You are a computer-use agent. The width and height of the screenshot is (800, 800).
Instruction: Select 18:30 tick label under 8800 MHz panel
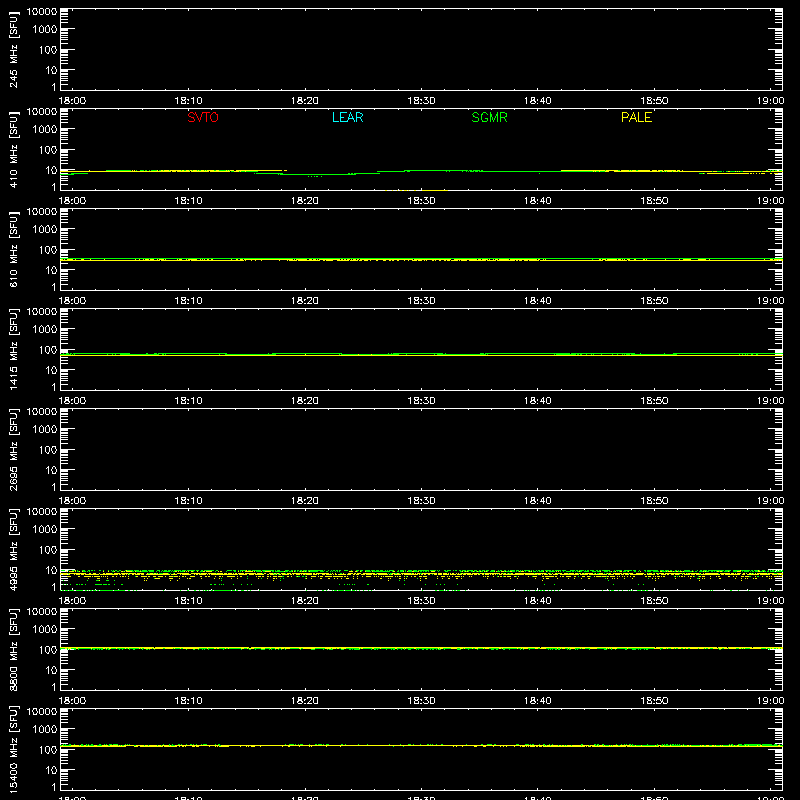click(x=421, y=701)
